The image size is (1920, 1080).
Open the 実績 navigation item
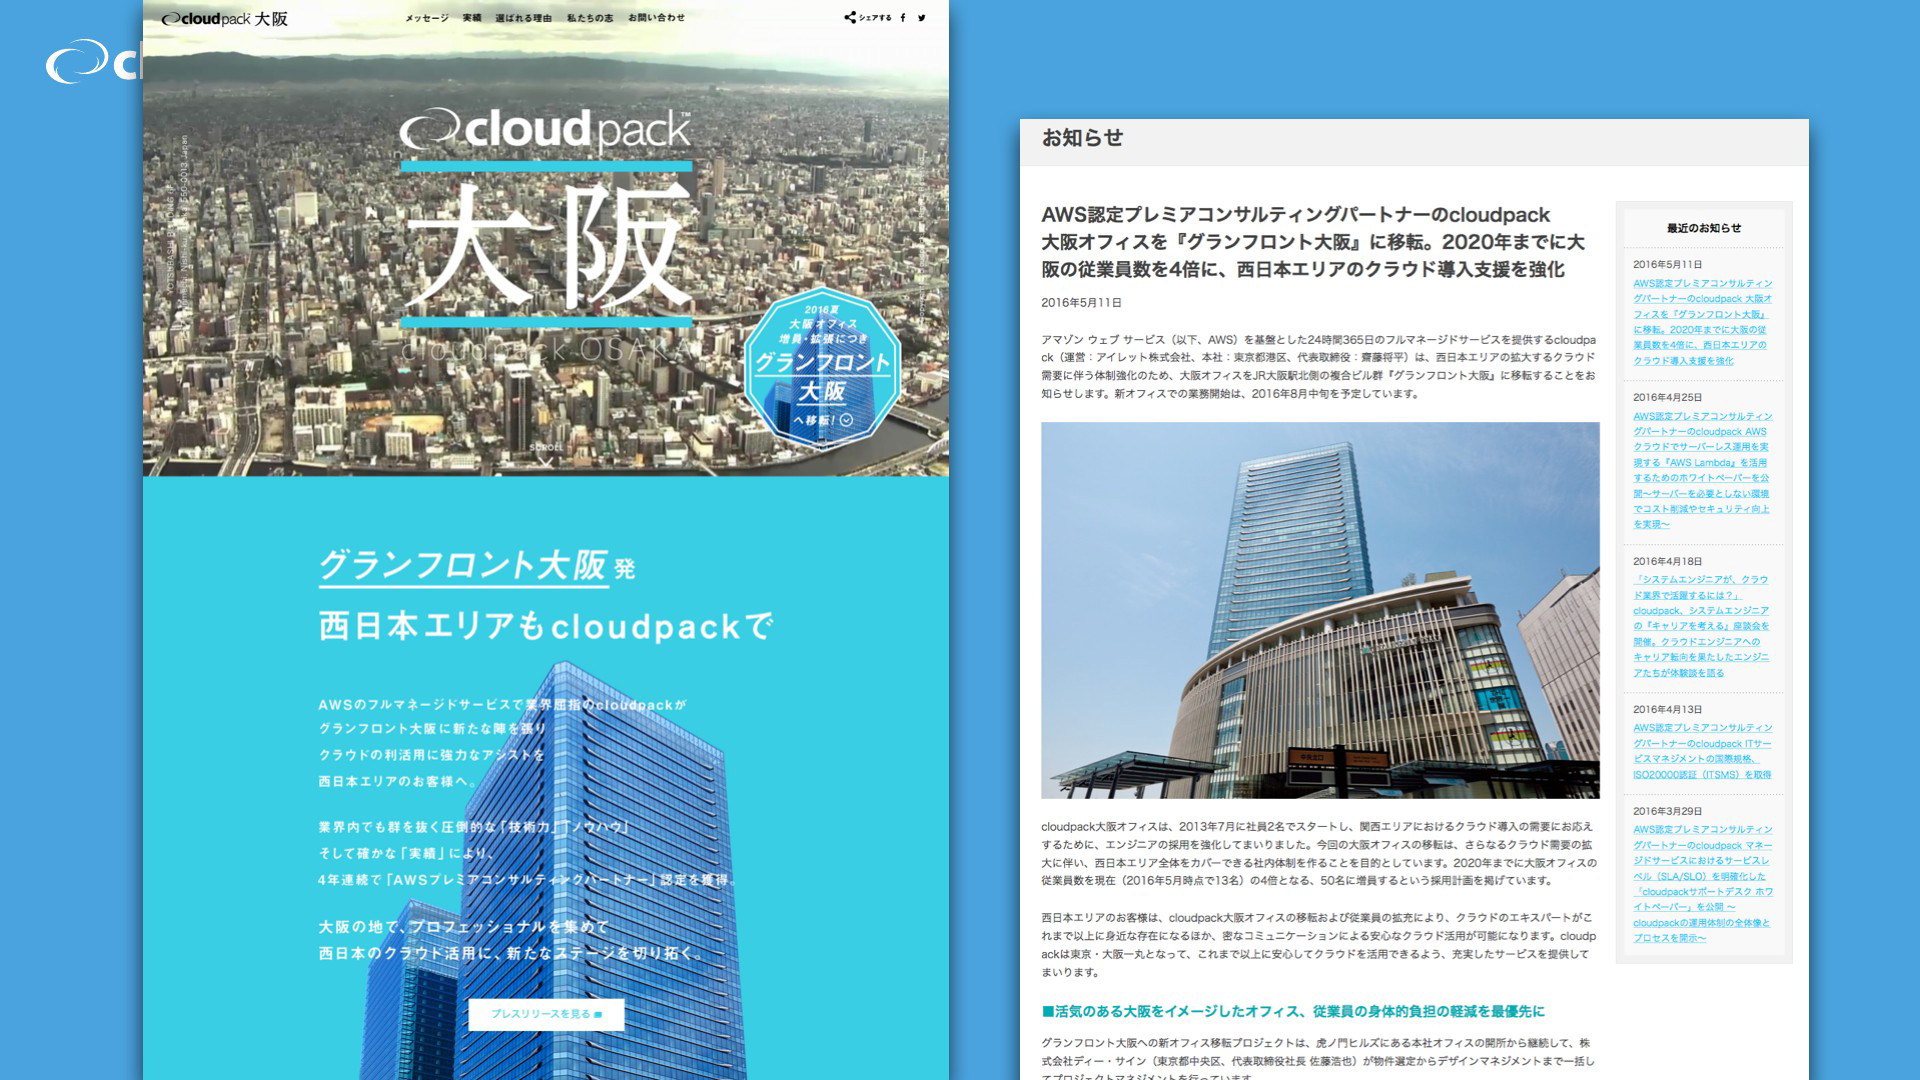coord(472,18)
